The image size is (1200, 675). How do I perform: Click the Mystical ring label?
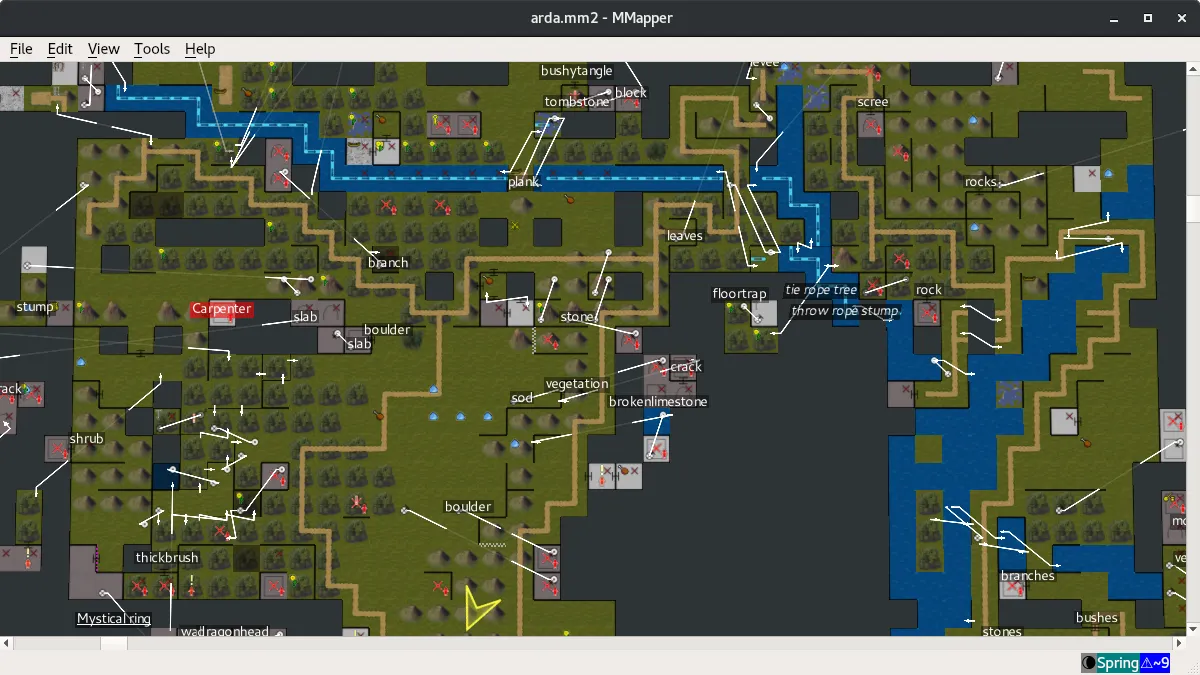tap(114, 618)
